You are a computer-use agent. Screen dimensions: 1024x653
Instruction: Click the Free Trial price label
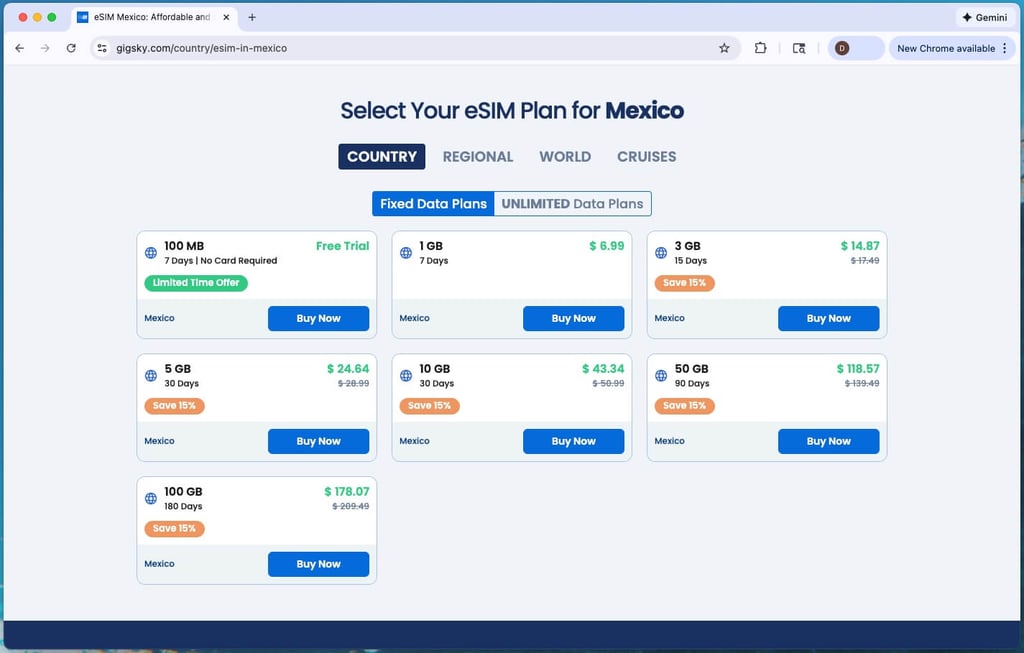pos(342,246)
